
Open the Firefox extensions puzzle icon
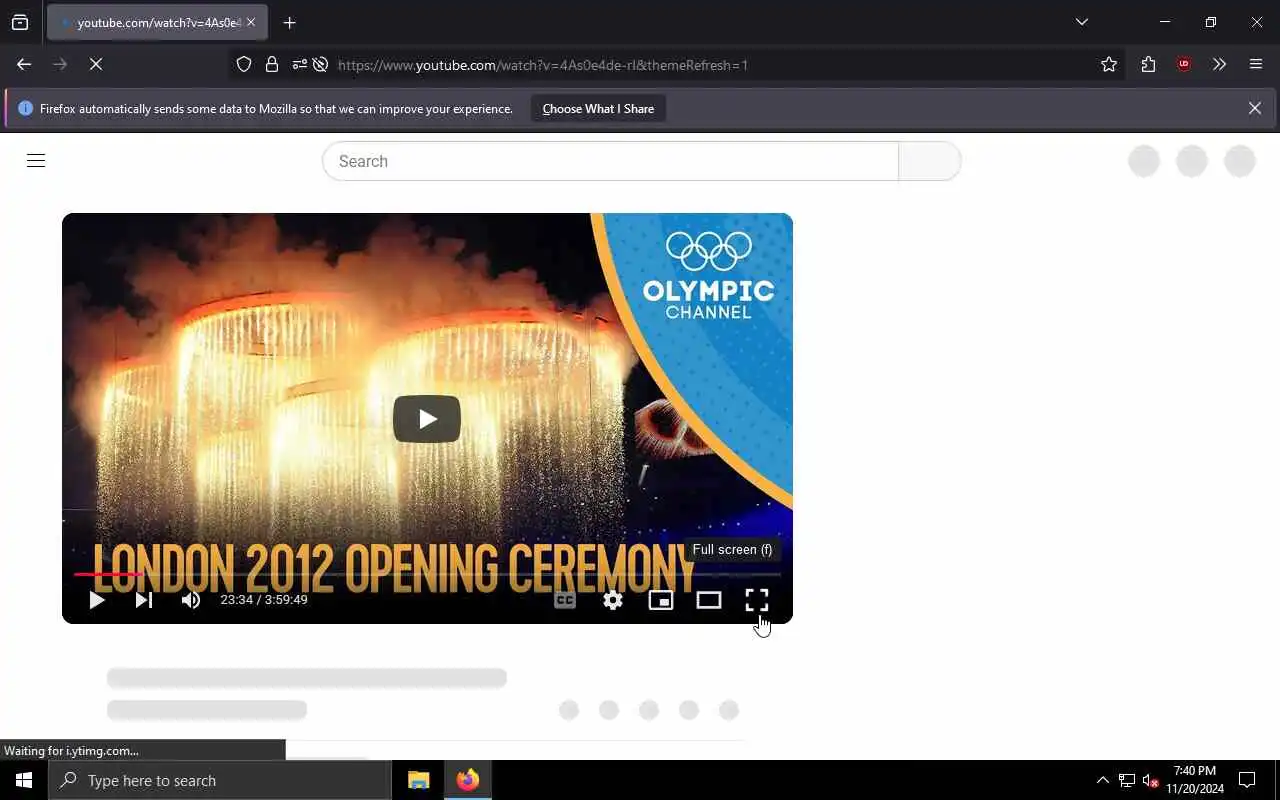pyautogui.click(x=1148, y=64)
